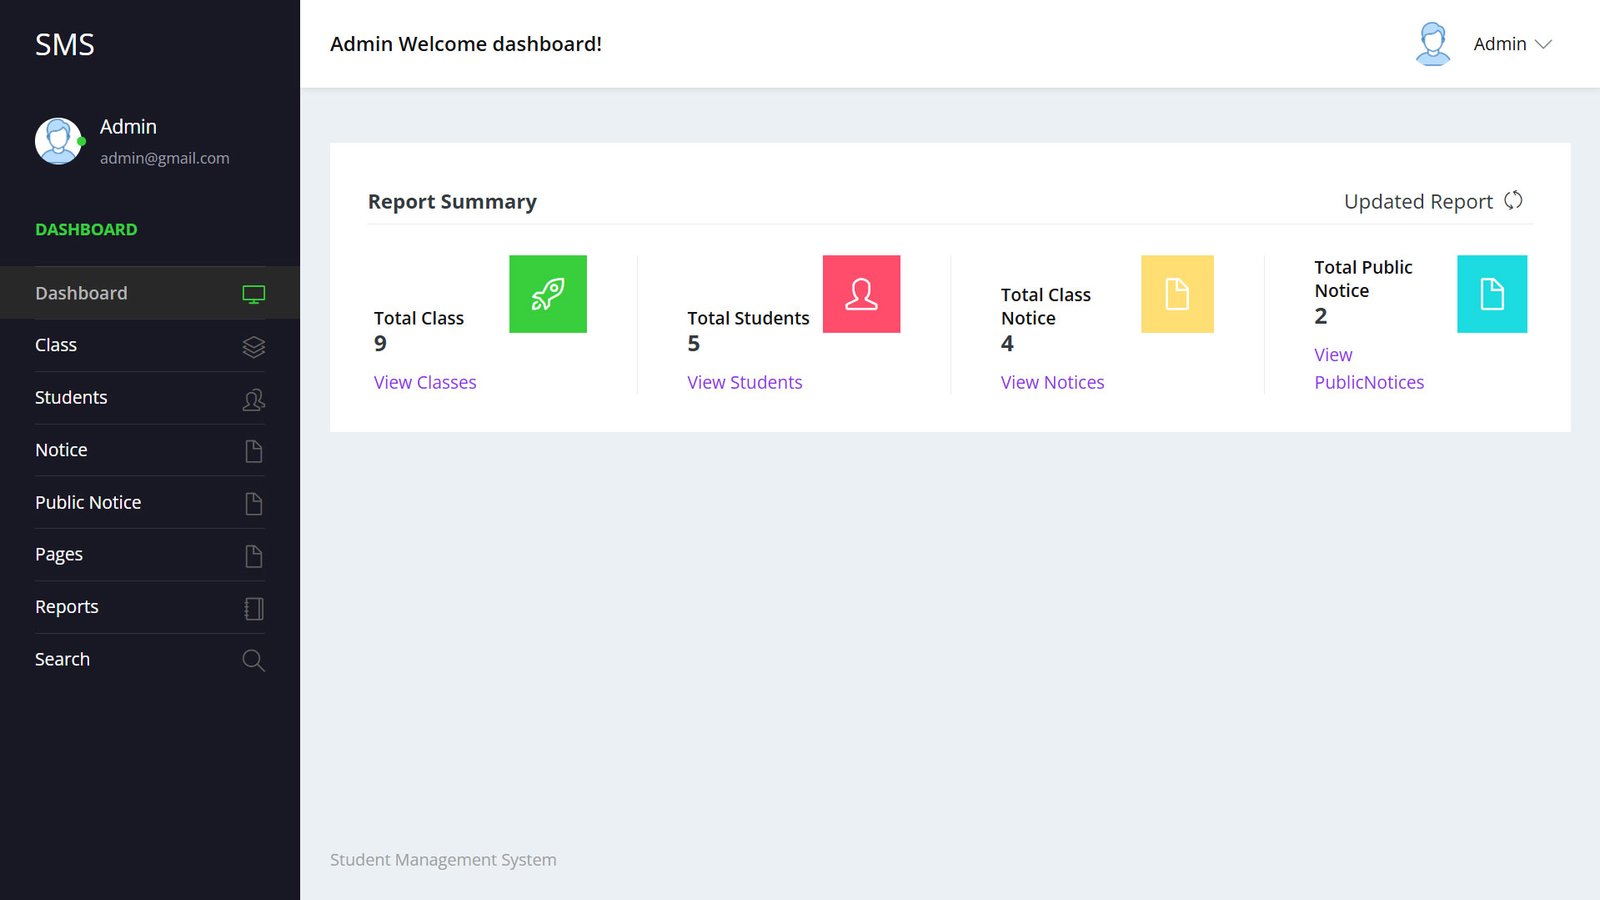Click the users icon in Students row
The image size is (1600, 900).
[254, 400]
